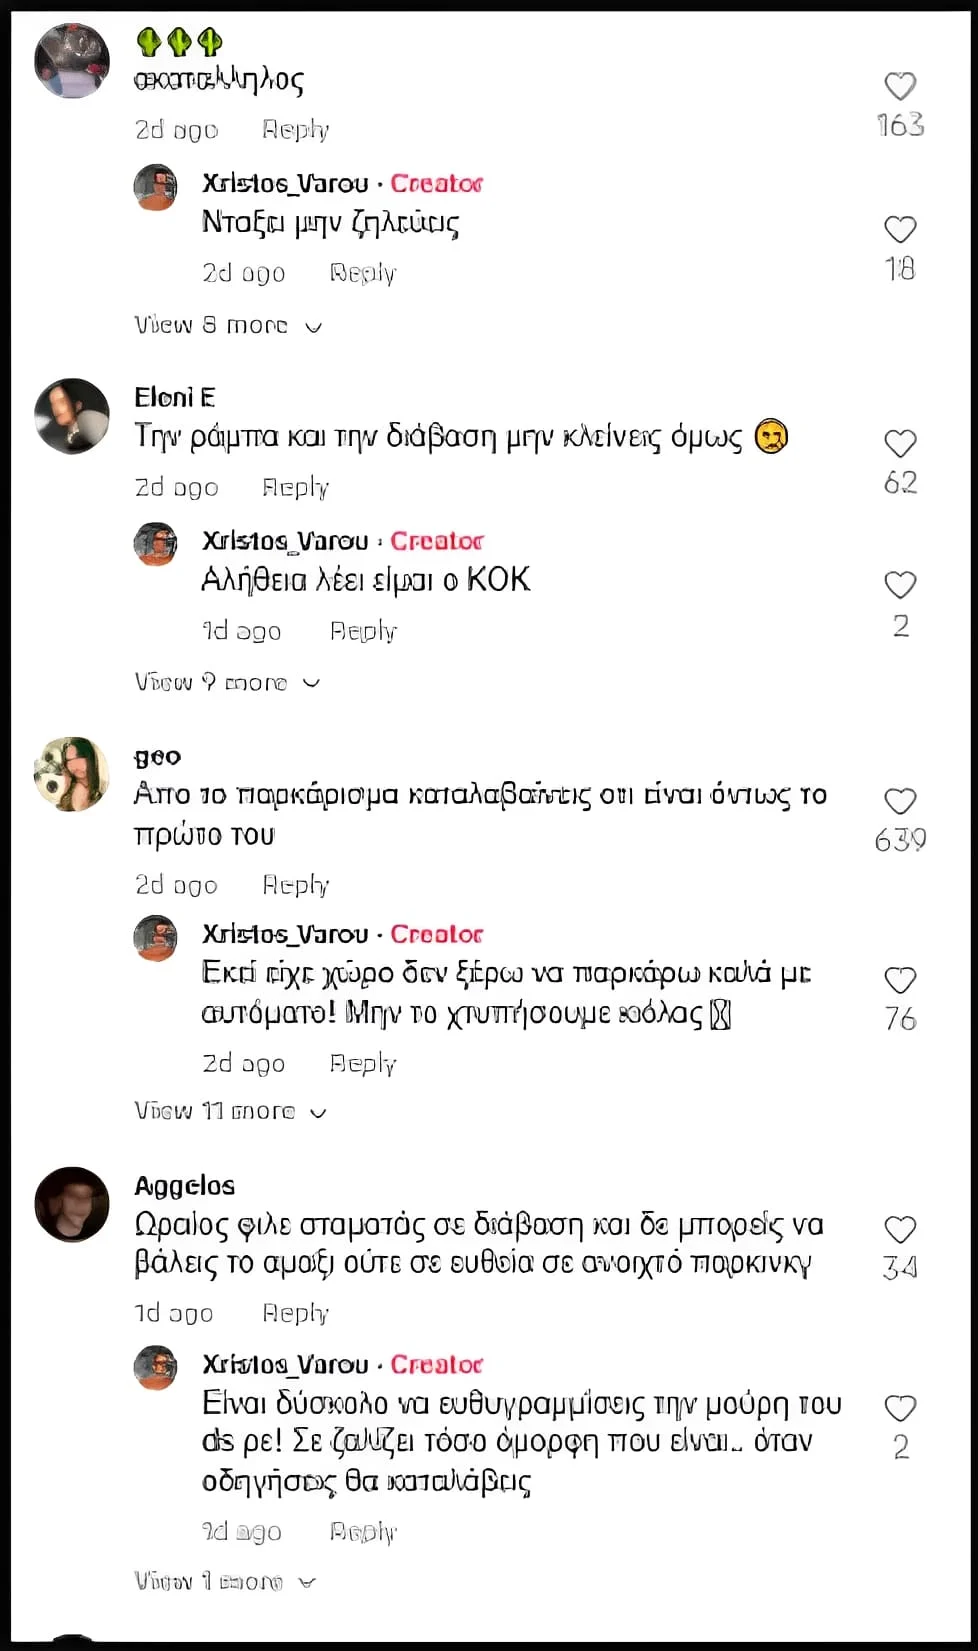Reply to Aggelos's comment

pyautogui.click(x=295, y=1313)
